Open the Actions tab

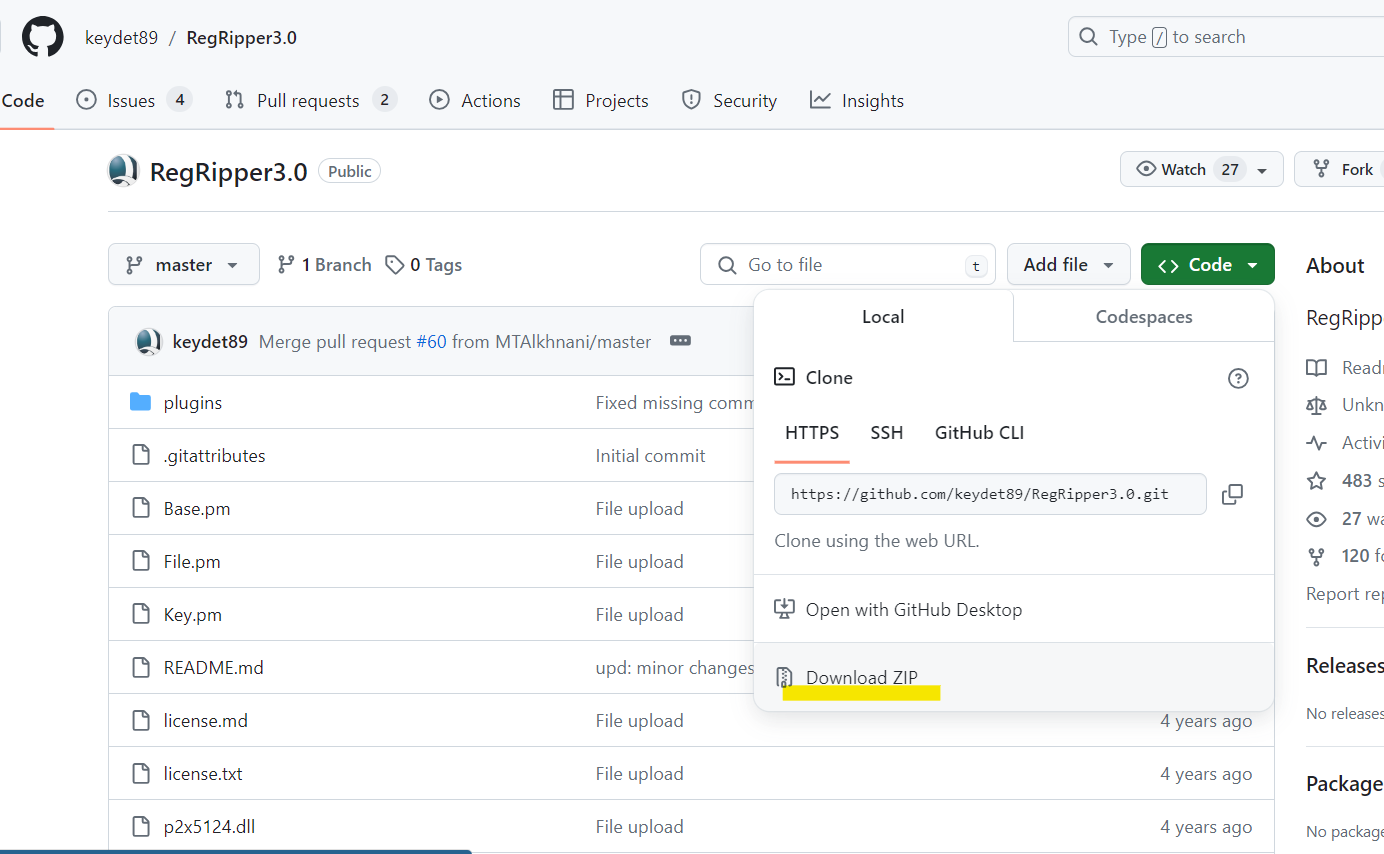pos(475,100)
